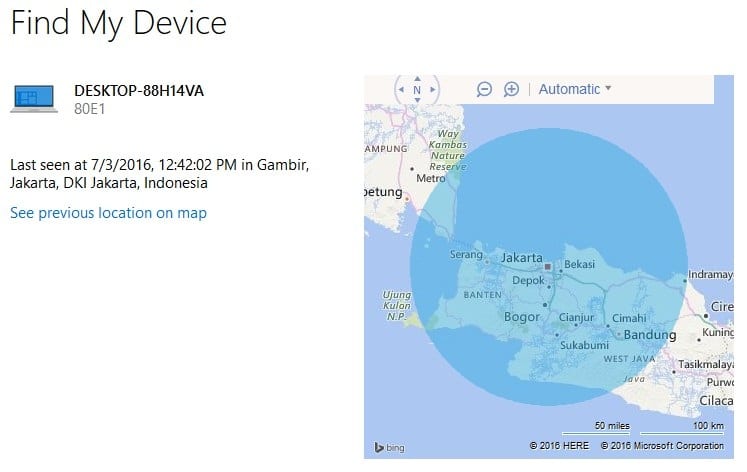
Task: Click Ujung Kulon N.P. label
Action: [396, 306]
